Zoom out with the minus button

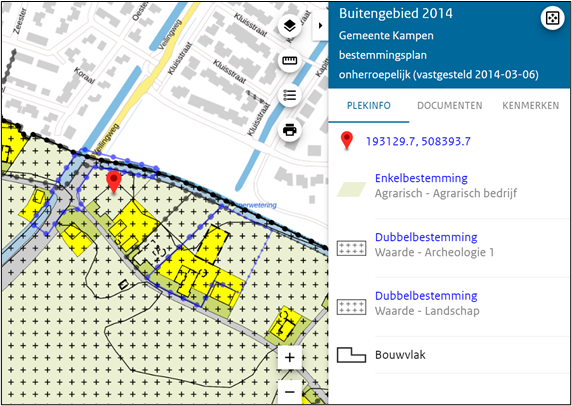[x=290, y=392]
